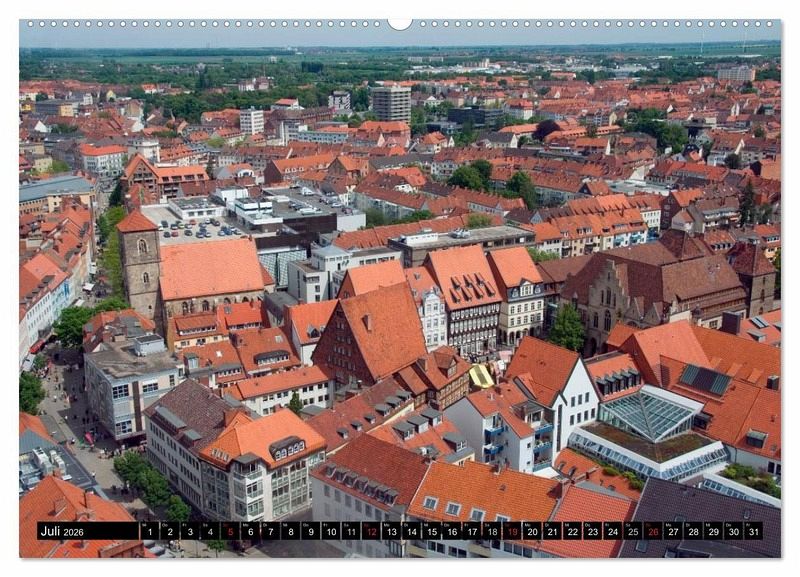This screenshot has height=577, width=800.
Task: Select day 22 in the date strip
Action: pos(572,532)
